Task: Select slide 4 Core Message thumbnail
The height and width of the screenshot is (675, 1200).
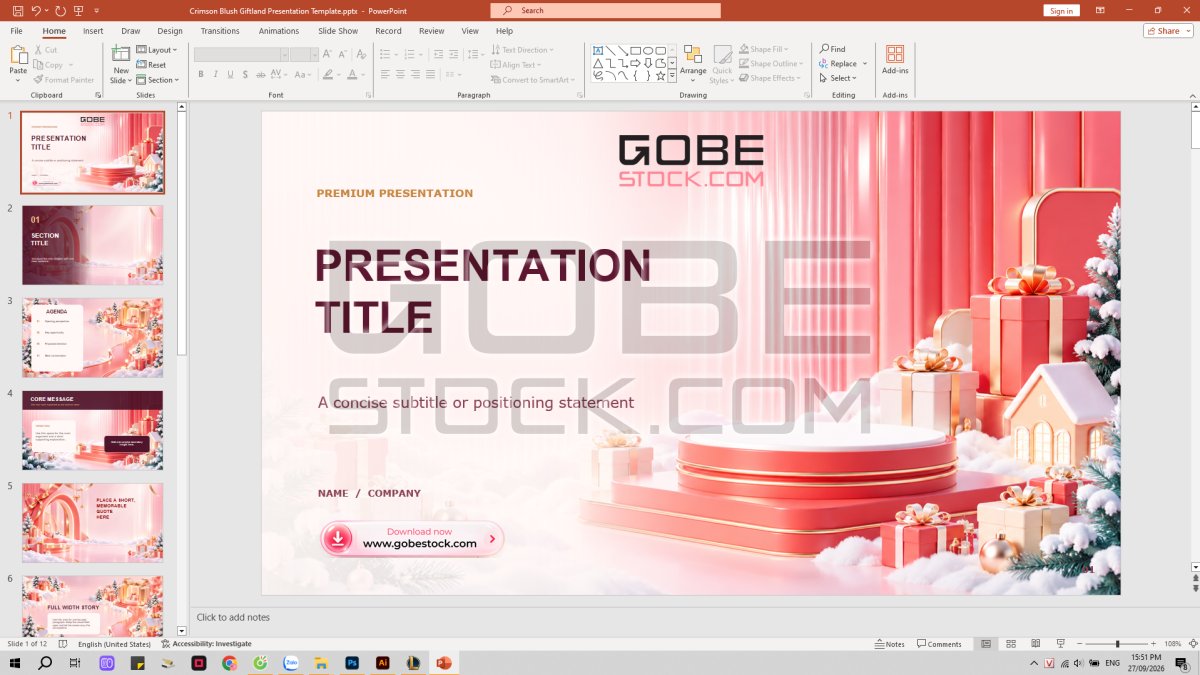Action: pos(92,430)
